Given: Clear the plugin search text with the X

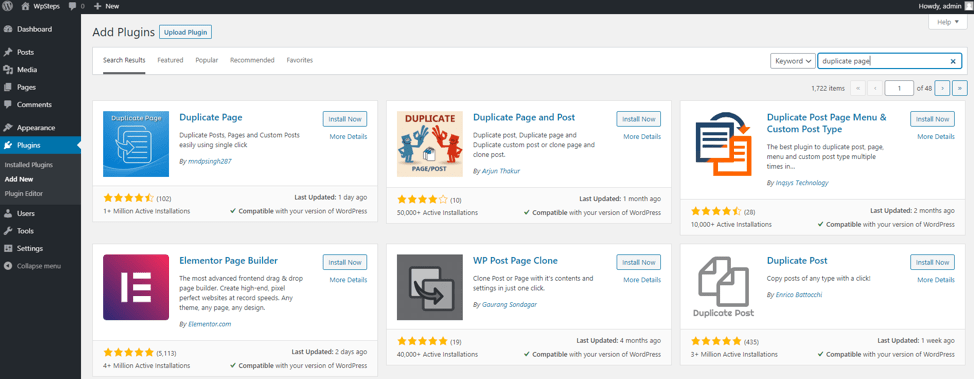Looking at the screenshot, I should [953, 61].
